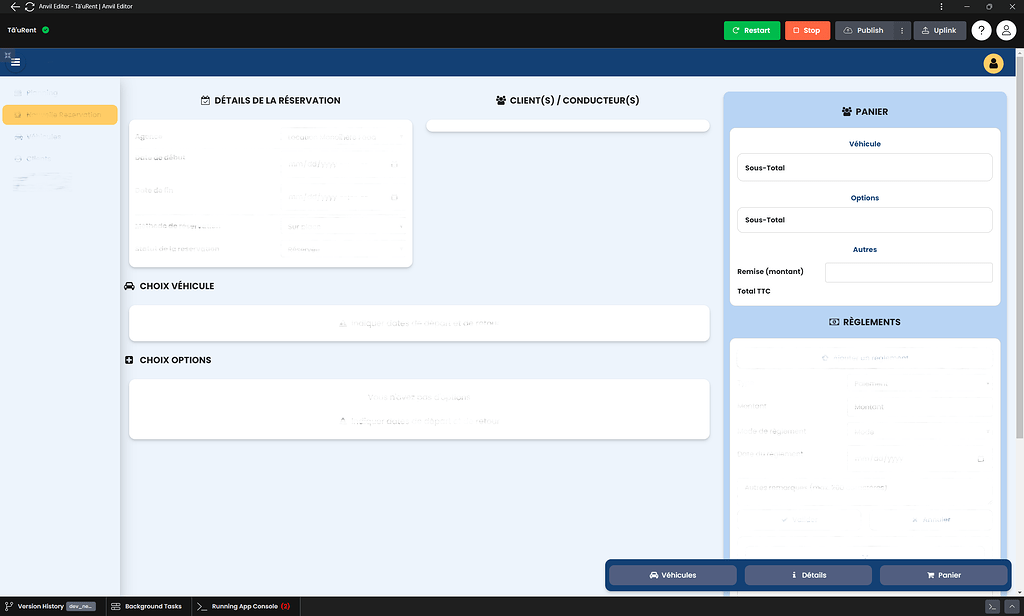Switch to the Background Tasks panel

click(x=148, y=606)
